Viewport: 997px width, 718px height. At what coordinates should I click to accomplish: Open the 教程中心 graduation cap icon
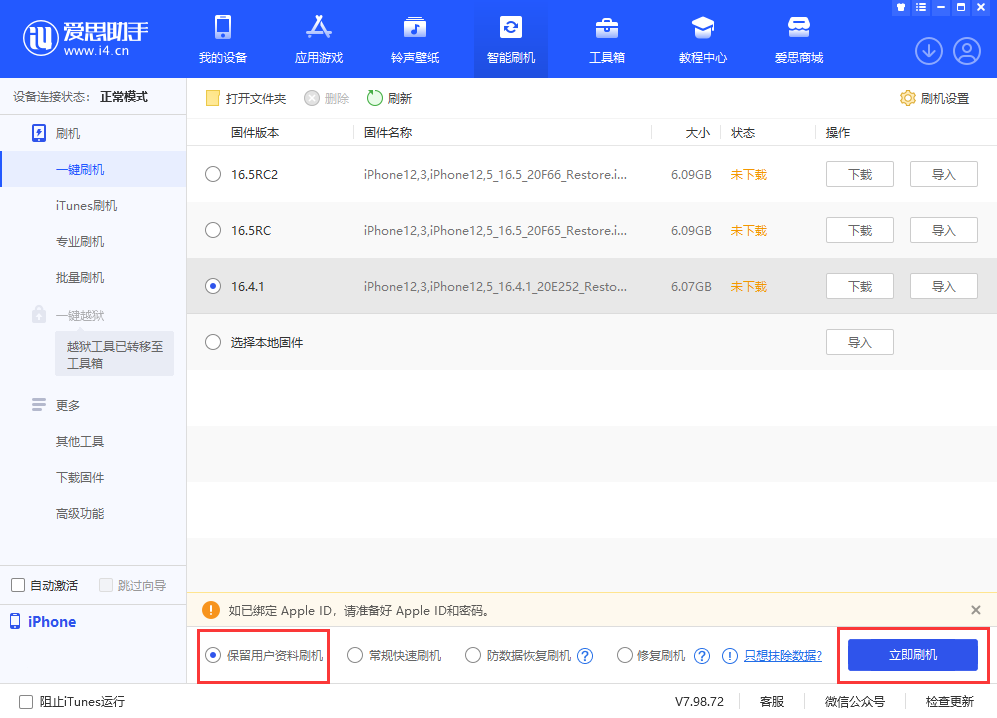click(x=703, y=28)
